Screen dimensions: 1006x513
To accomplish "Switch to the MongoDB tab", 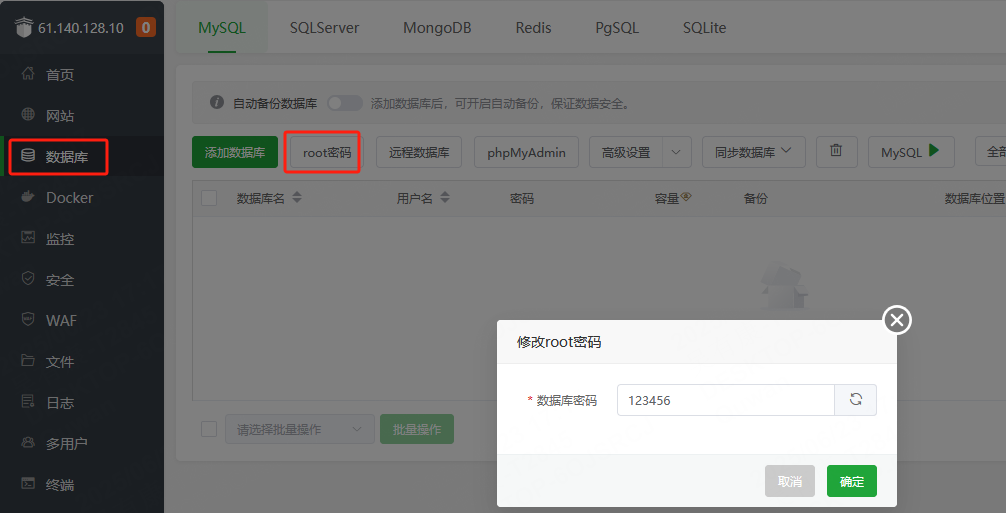I will 437,28.
